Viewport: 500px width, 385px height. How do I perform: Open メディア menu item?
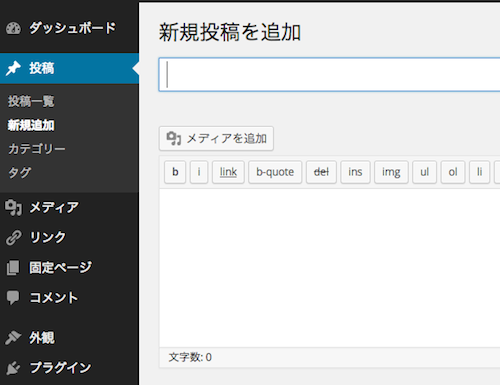pyautogui.click(x=69, y=207)
